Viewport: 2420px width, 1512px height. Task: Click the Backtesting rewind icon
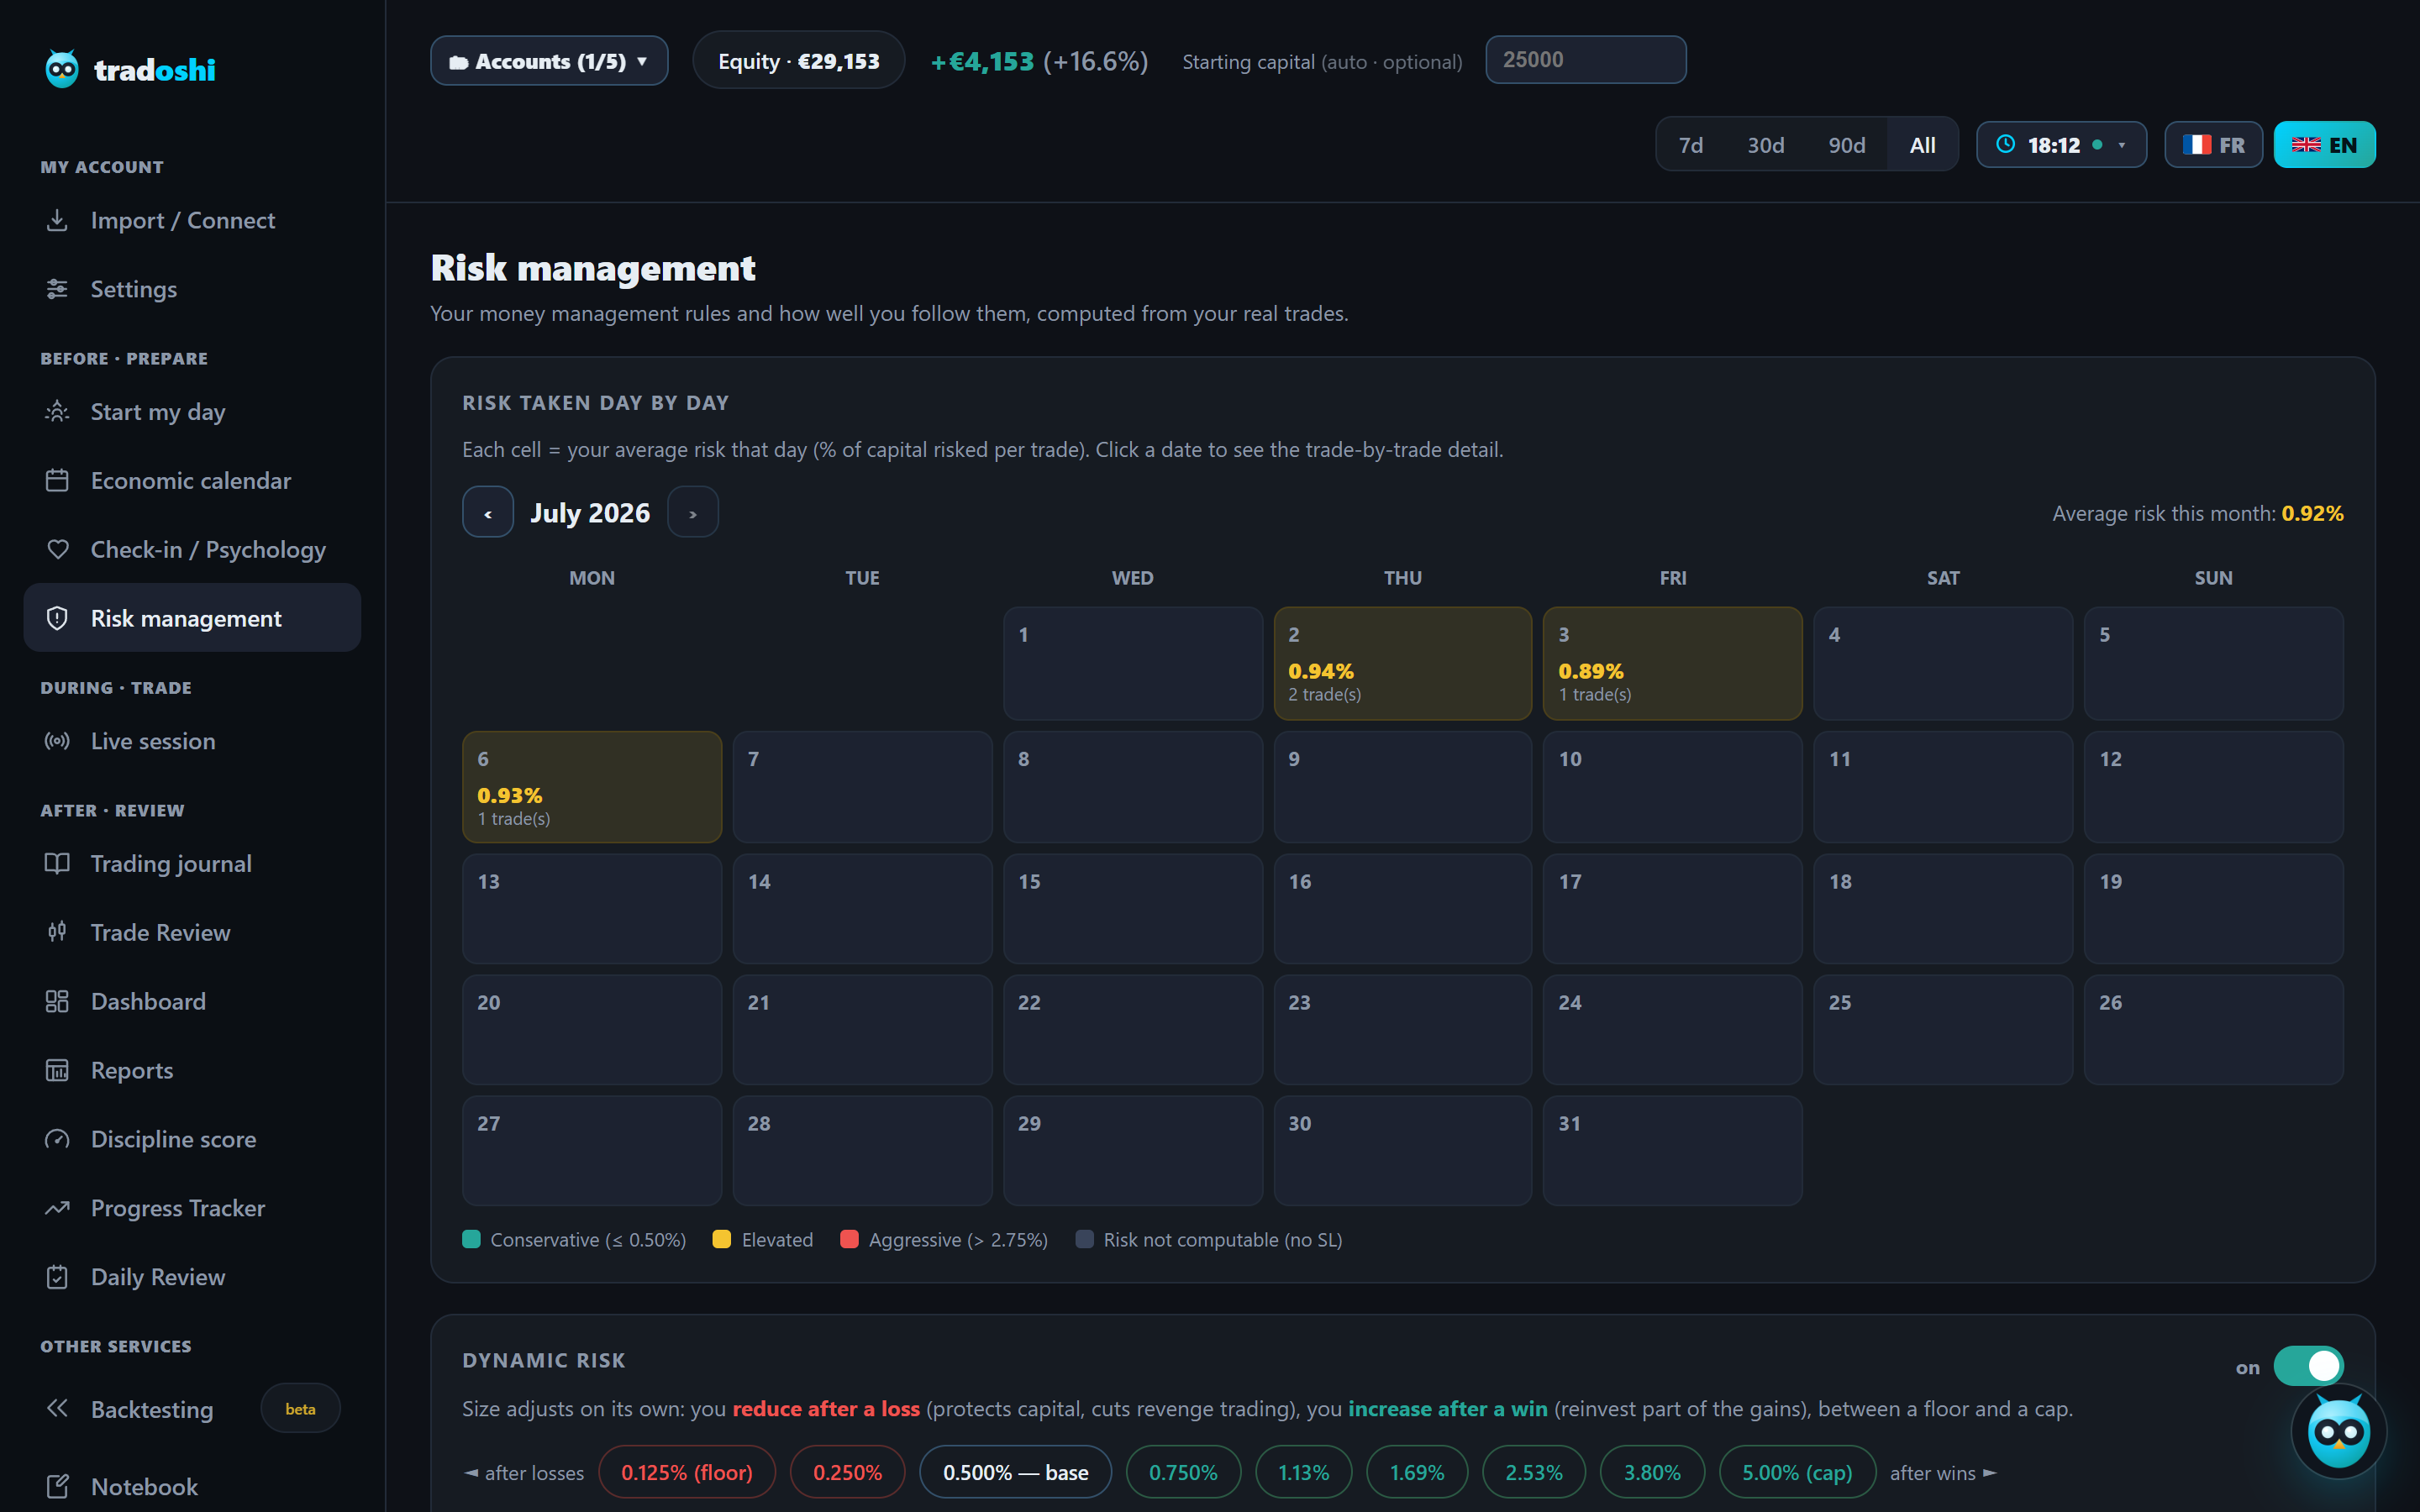pyautogui.click(x=57, y=1408)
